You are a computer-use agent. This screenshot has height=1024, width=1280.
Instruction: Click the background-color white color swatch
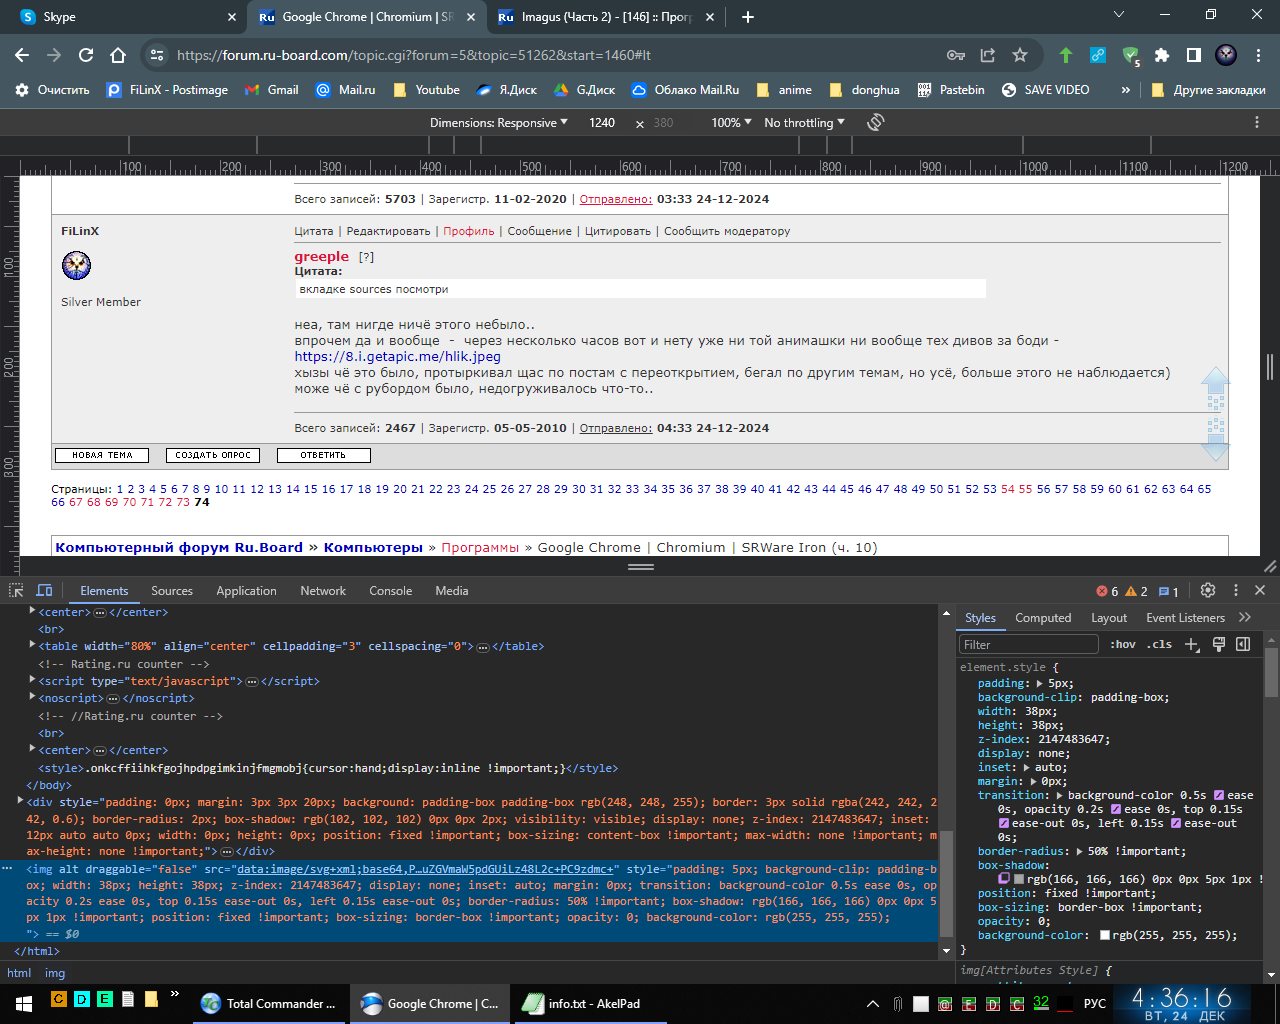pyautogui.click(x=1105, y=935)
